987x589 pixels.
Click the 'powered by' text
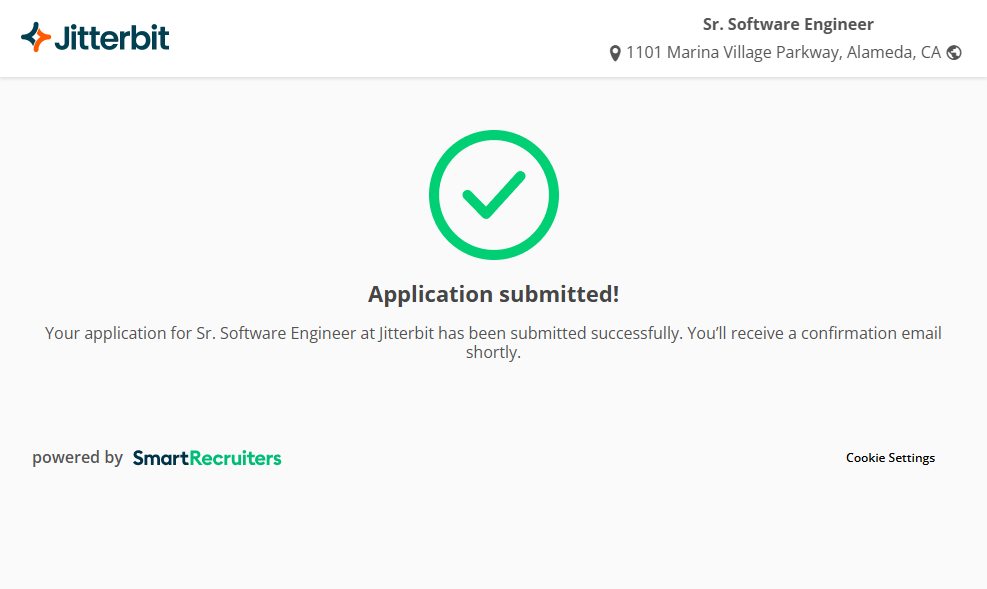77,458
